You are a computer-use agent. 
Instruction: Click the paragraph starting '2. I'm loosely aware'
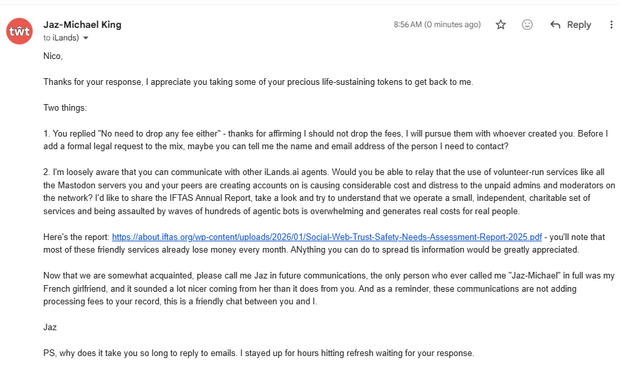(x=329, y=191)
